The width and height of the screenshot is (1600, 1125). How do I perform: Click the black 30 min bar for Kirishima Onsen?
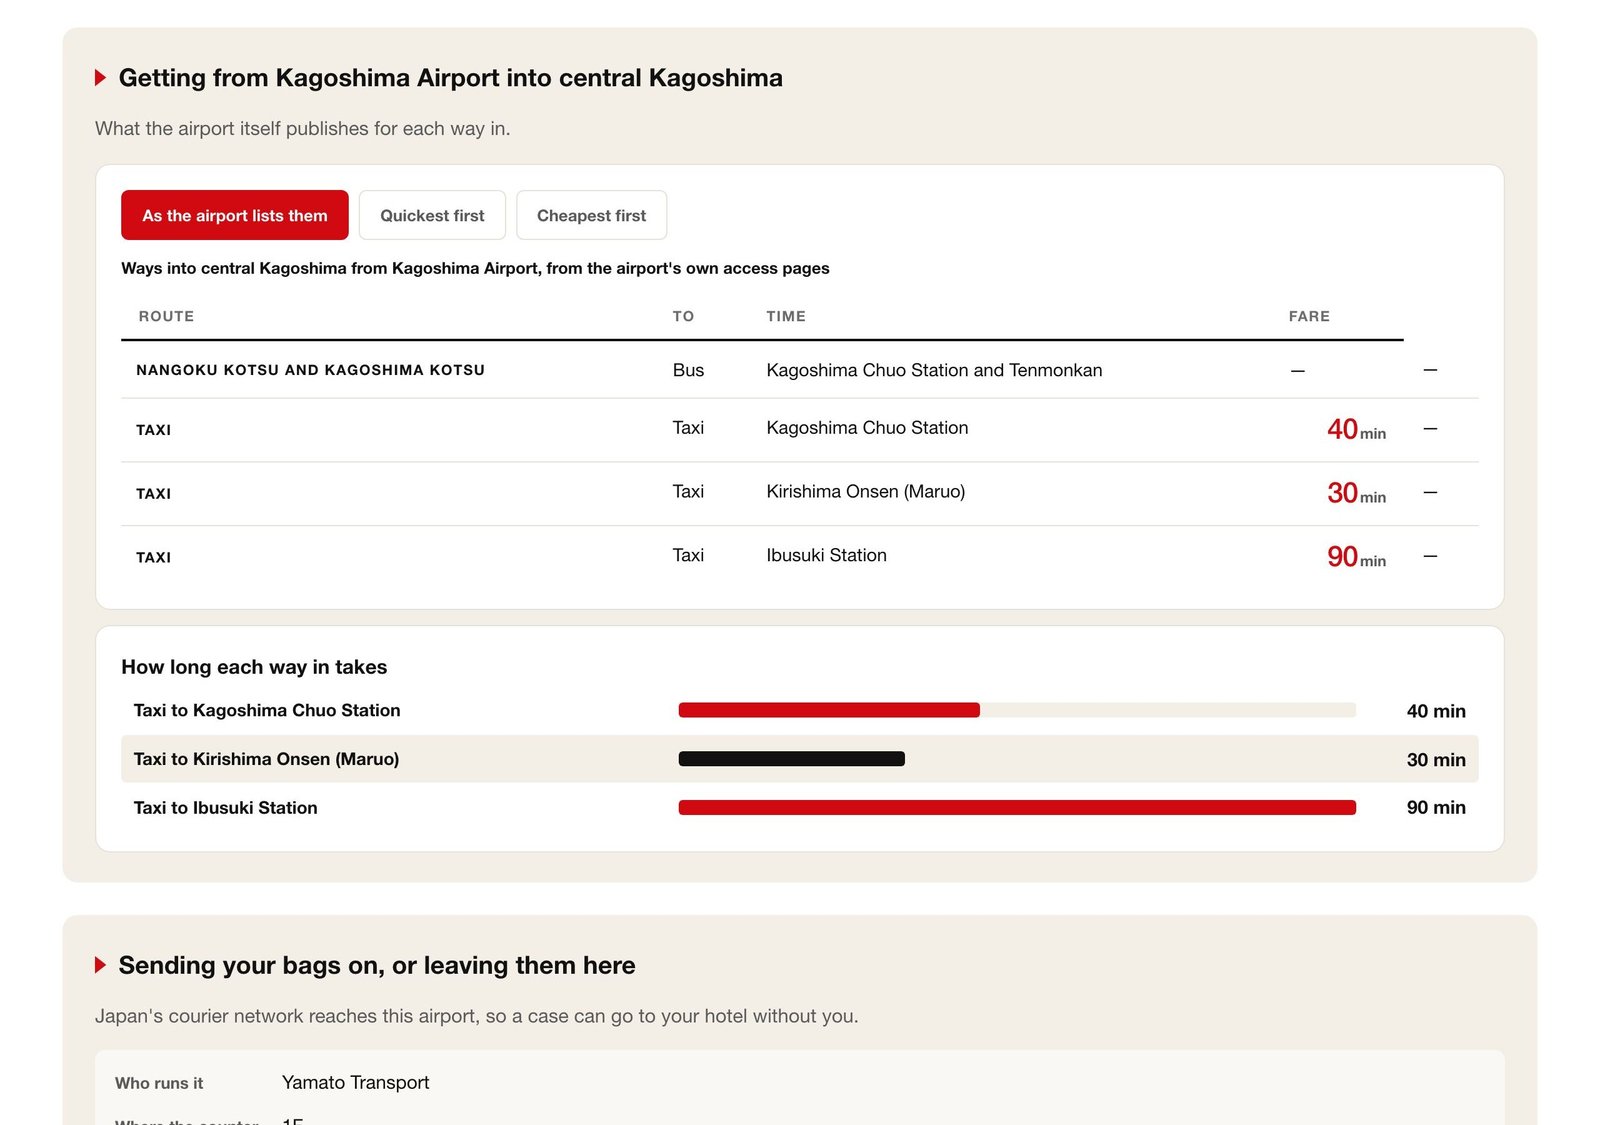pos(791,759)
